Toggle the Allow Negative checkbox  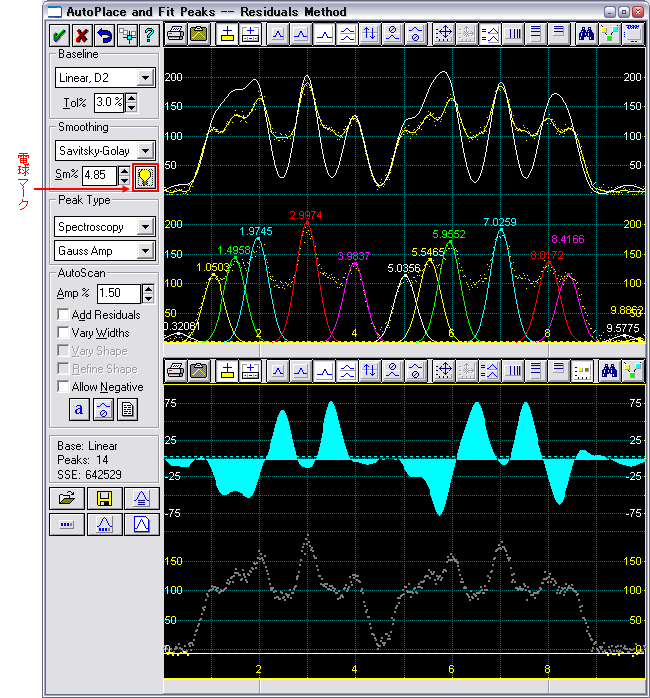64,387
